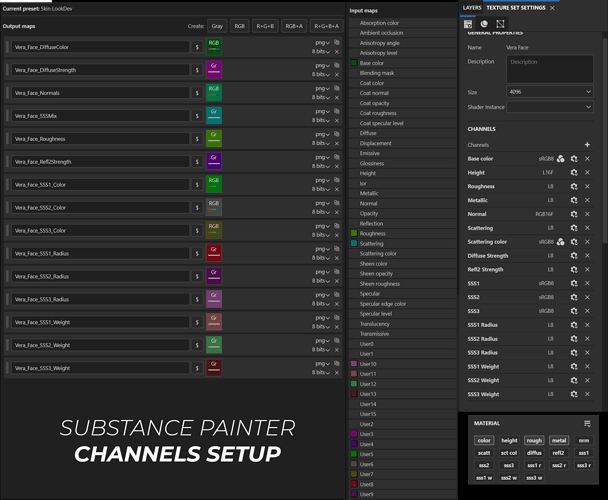Toggle the metal material channel button
Image resolution: width=608 pixels, height=500 pixels.
pos(559,440)
